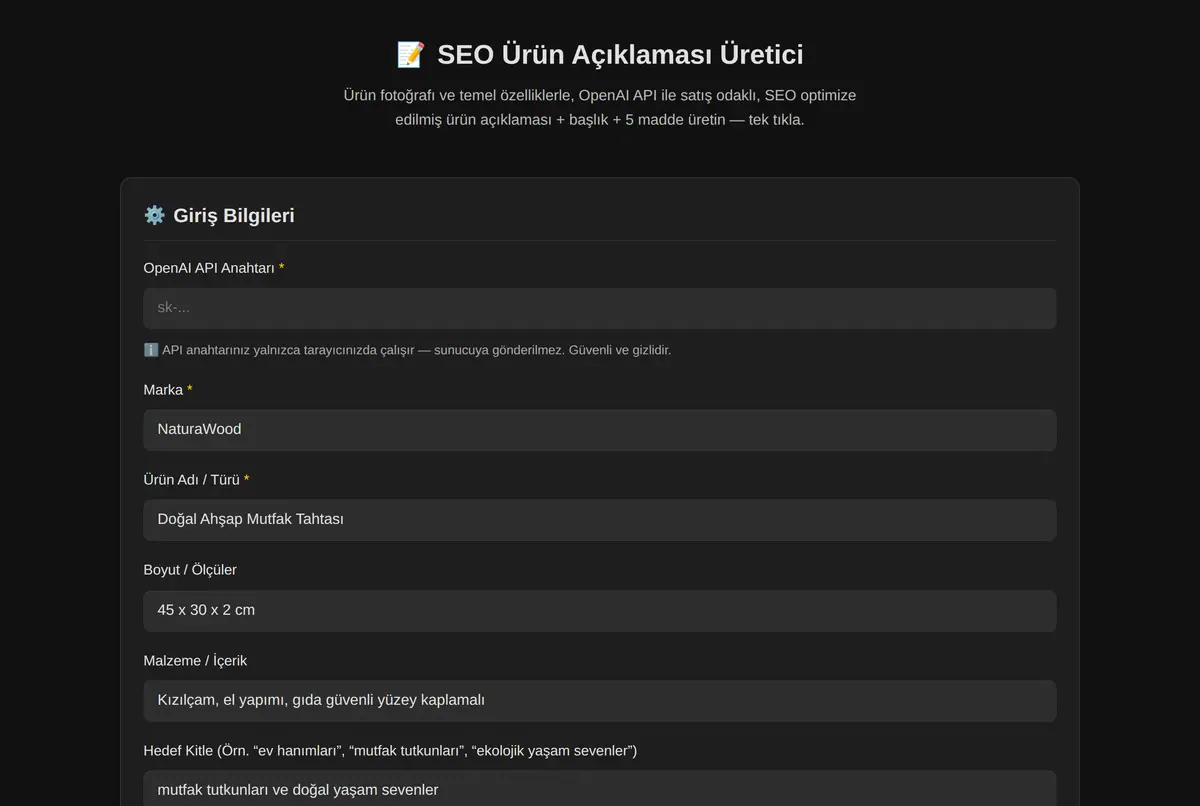This screenshot has width=1200, height=806.
Task: Click the OpenAI API key input field
Action: 600,308
